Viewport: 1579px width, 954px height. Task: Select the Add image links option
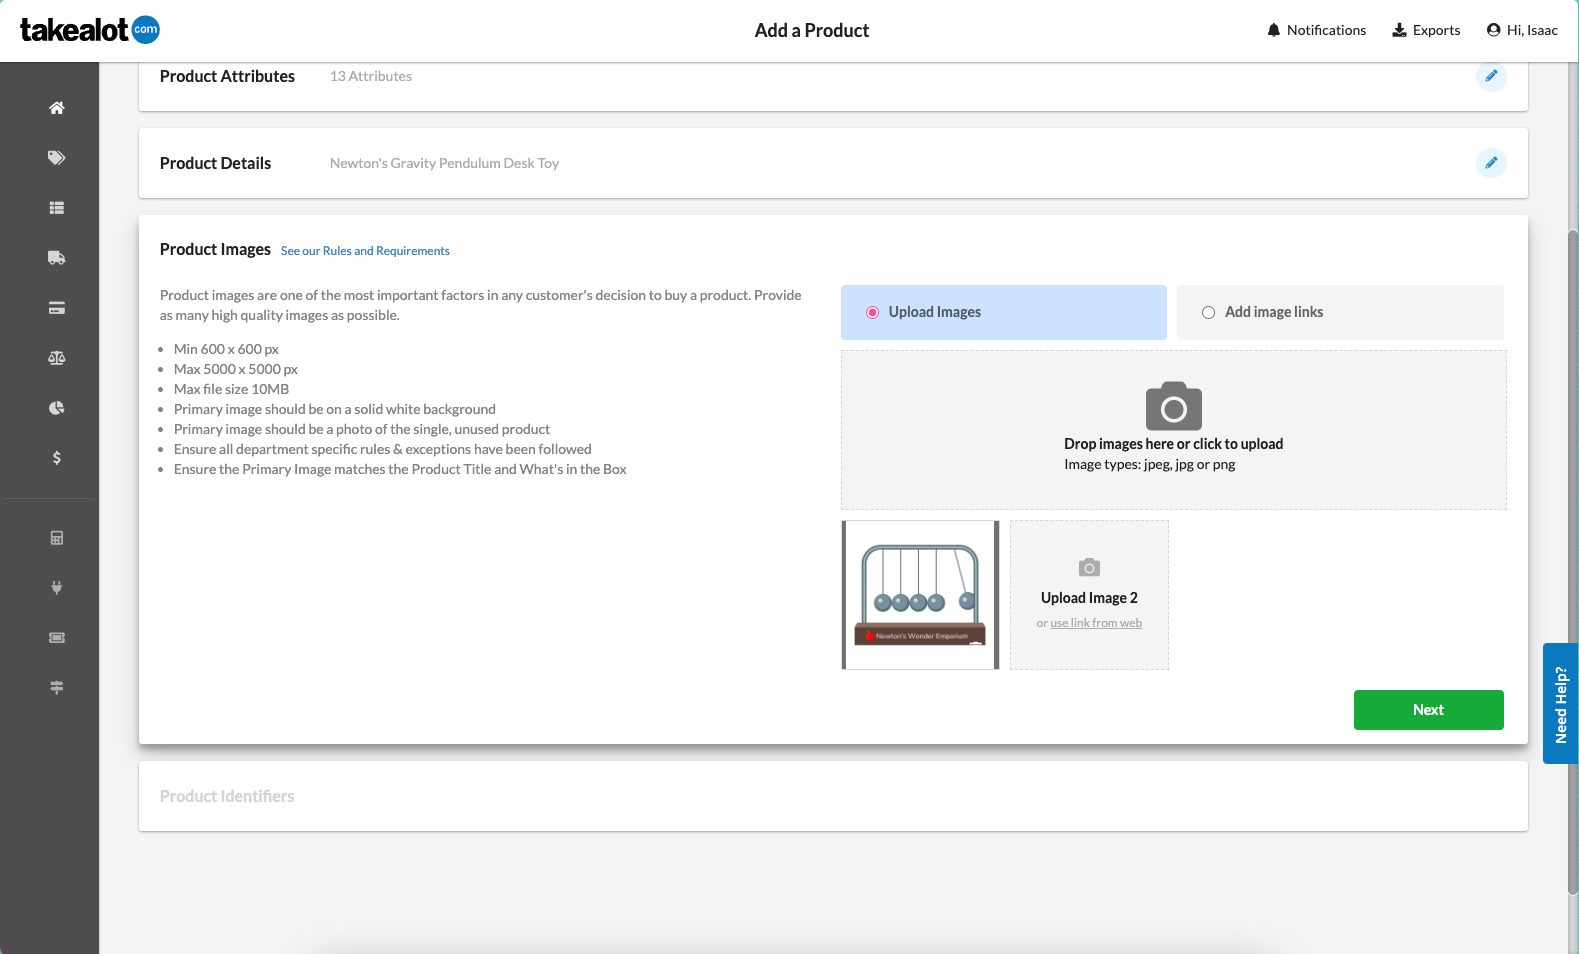[1208, 312]
